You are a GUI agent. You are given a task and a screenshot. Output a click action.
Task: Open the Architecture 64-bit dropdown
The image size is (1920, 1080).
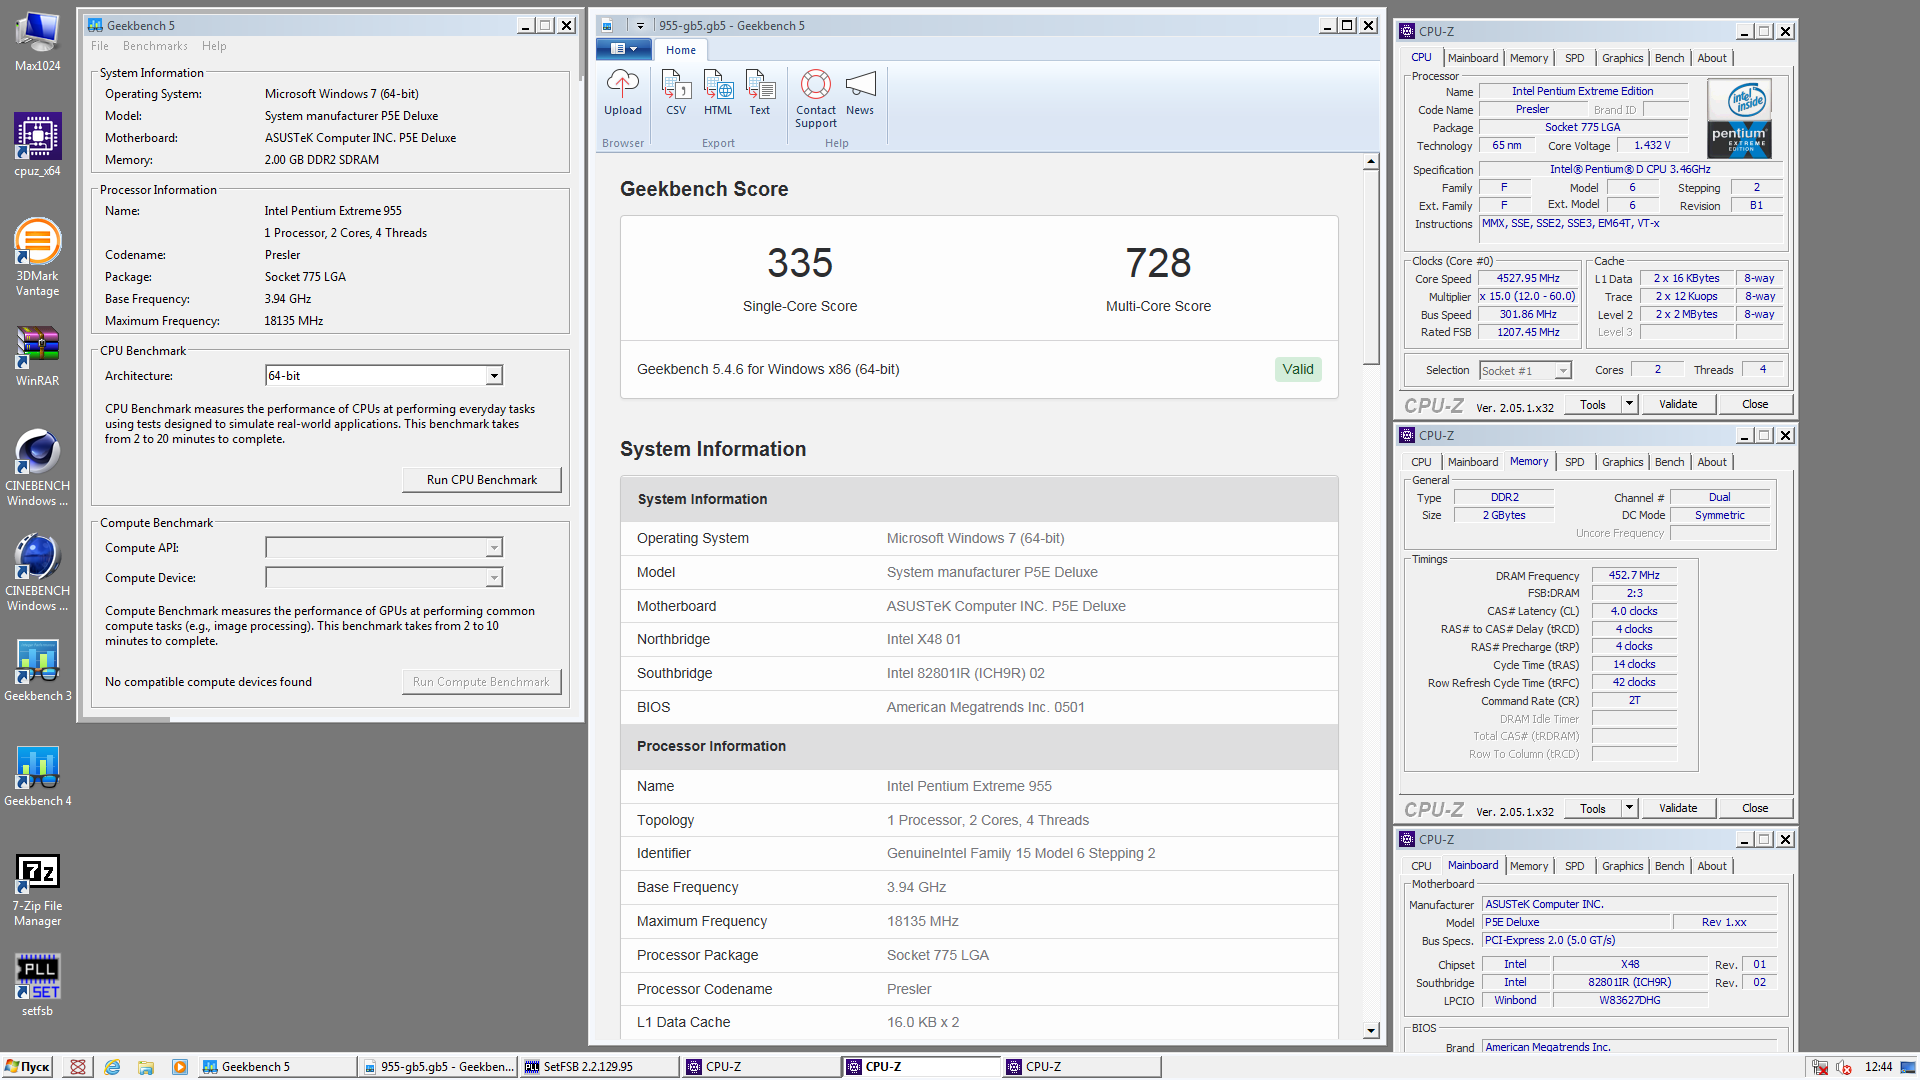[x=494, y=376]
